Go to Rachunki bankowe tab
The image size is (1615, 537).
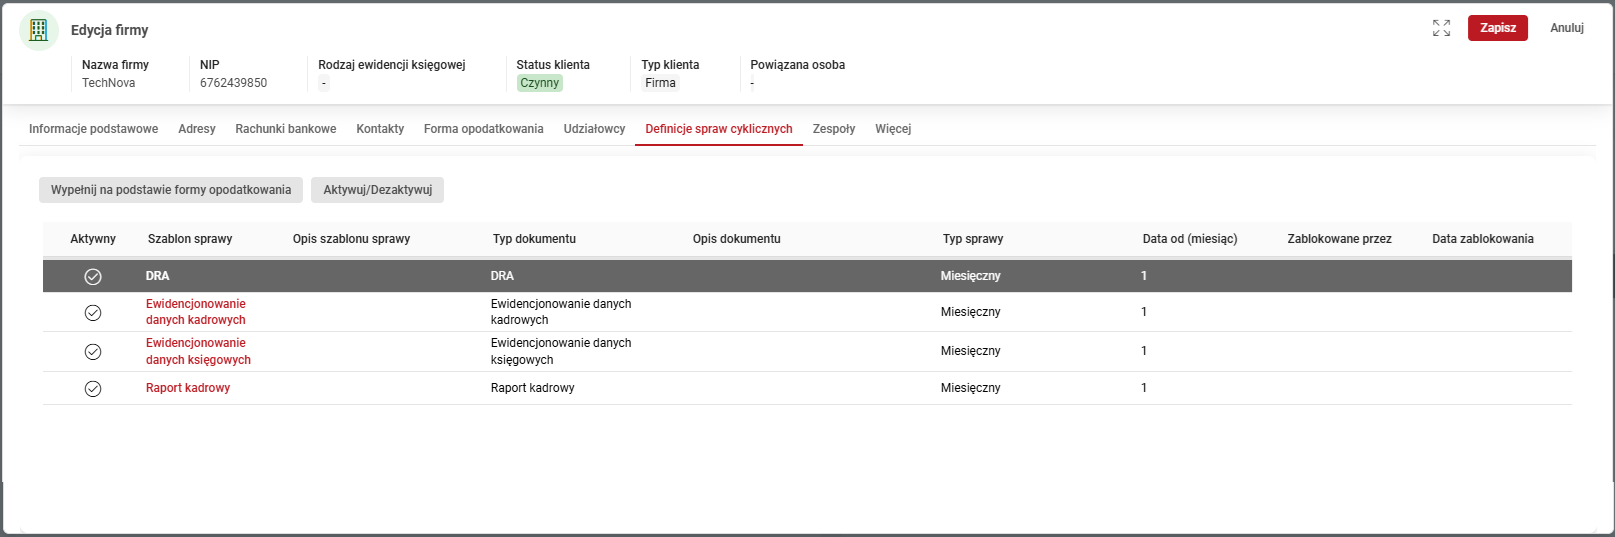click(286, 129)
